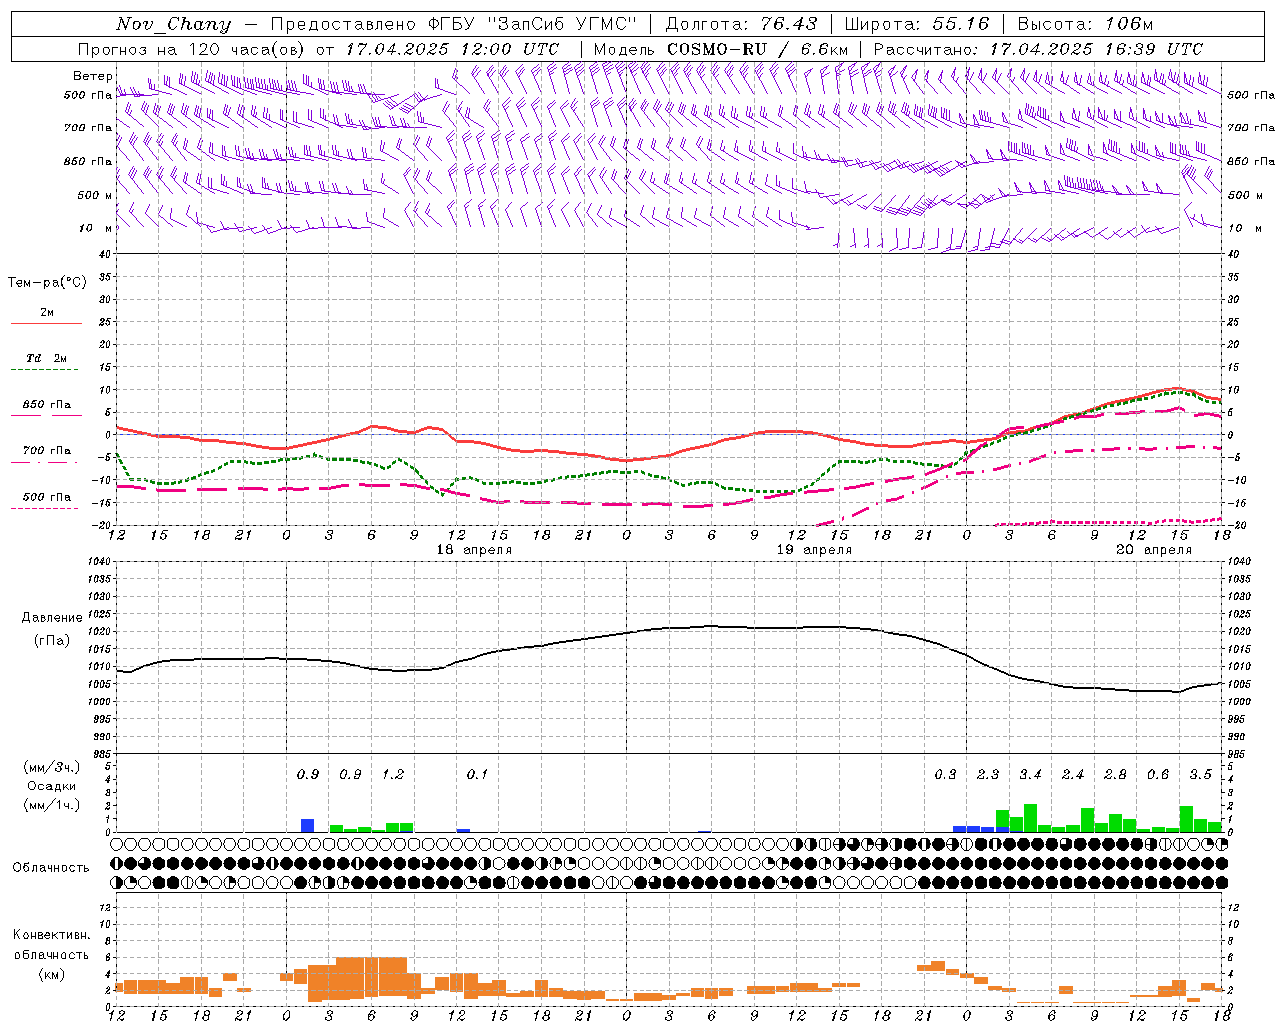Click the 3-hour precipitation value 2.4
Viewport: 1280px width, 1024px height.
(x=1073, y=775)
